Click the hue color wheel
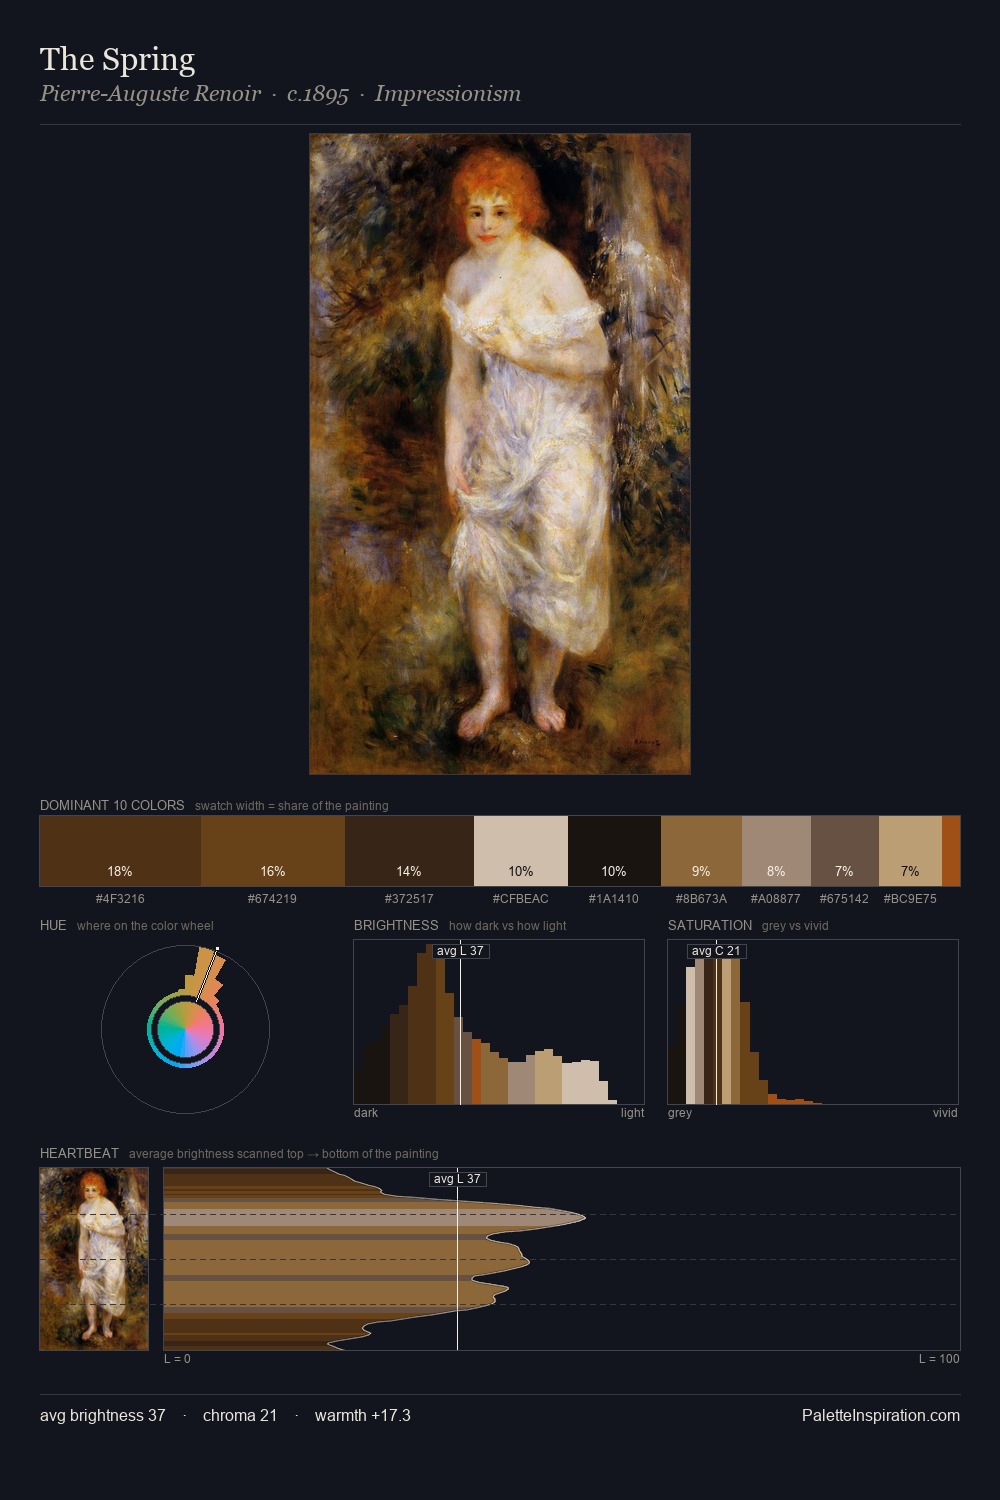The height and width of the screenshot is (1500, 1000). tap(185, 1030)
